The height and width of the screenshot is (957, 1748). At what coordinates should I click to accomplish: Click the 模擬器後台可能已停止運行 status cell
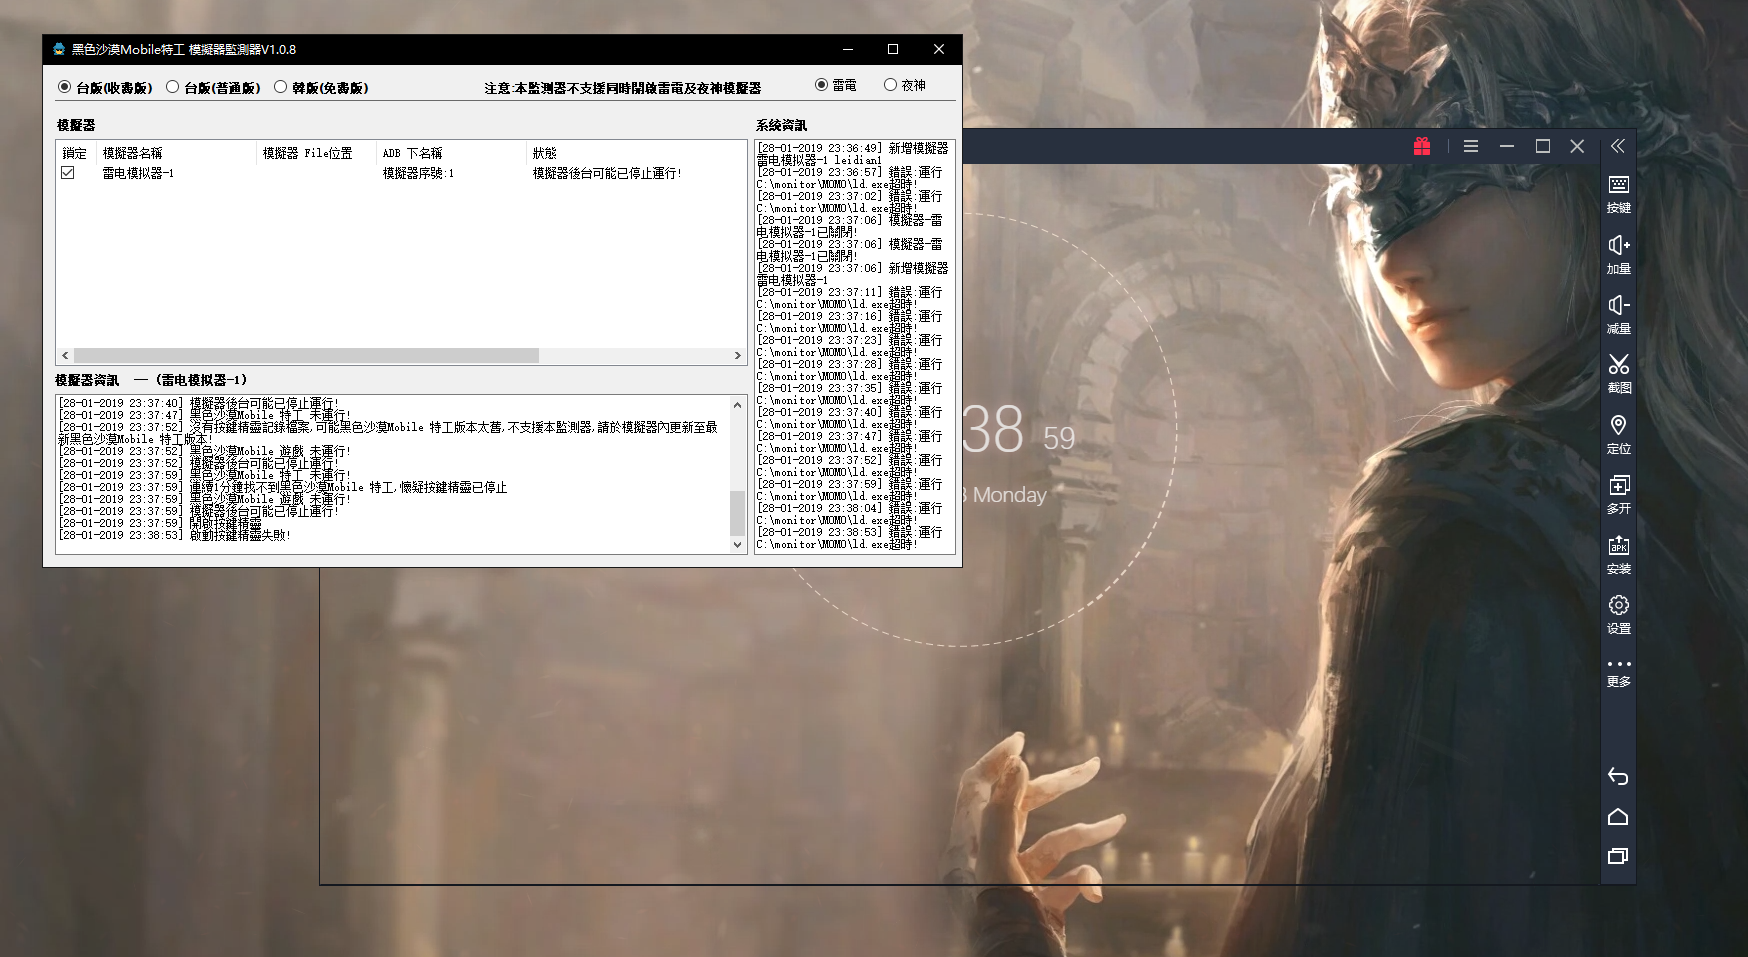[x=607, y=173]
